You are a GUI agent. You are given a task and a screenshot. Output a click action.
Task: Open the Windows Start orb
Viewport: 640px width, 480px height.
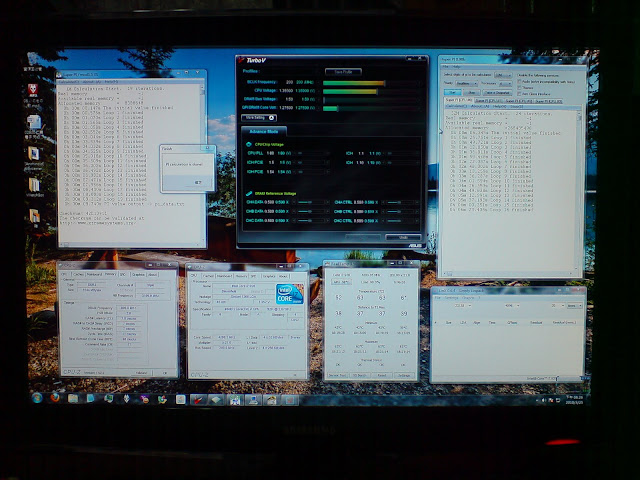point(37,398)
